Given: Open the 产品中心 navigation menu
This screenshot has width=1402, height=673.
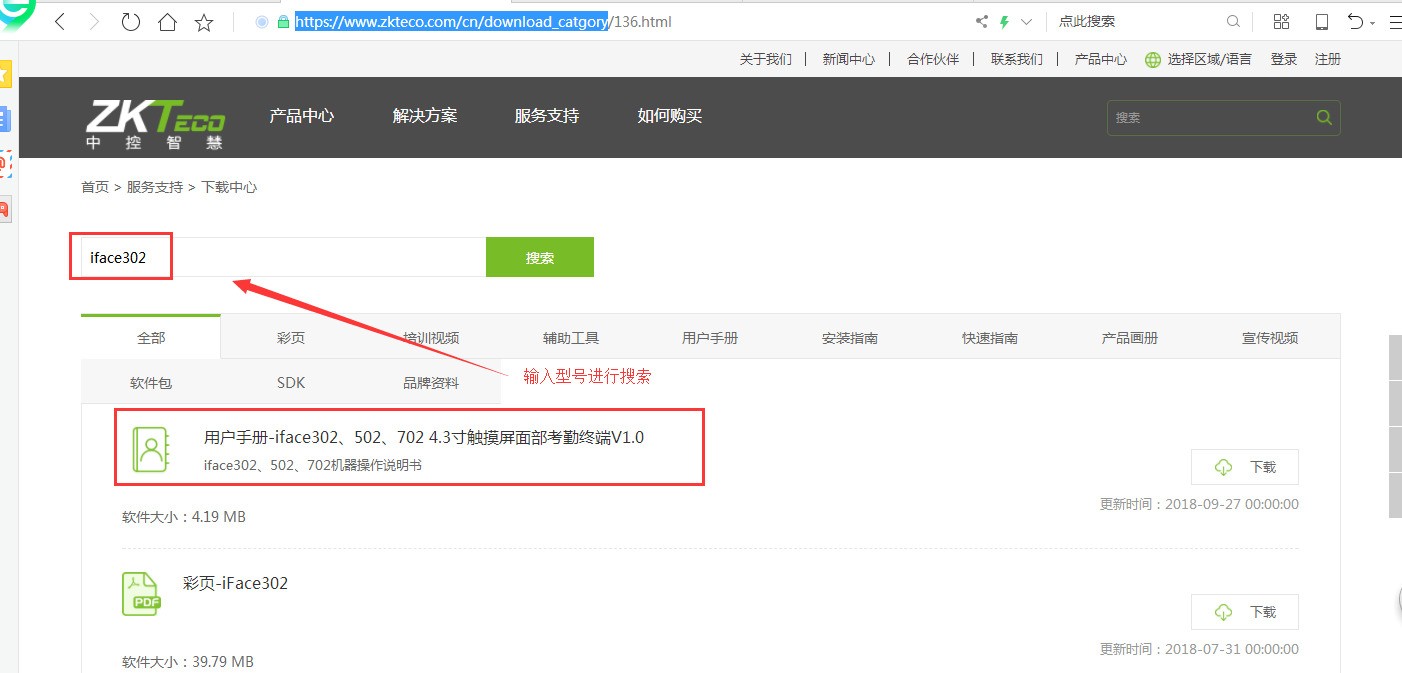Looking at the screenshot, I should (301, 116).
